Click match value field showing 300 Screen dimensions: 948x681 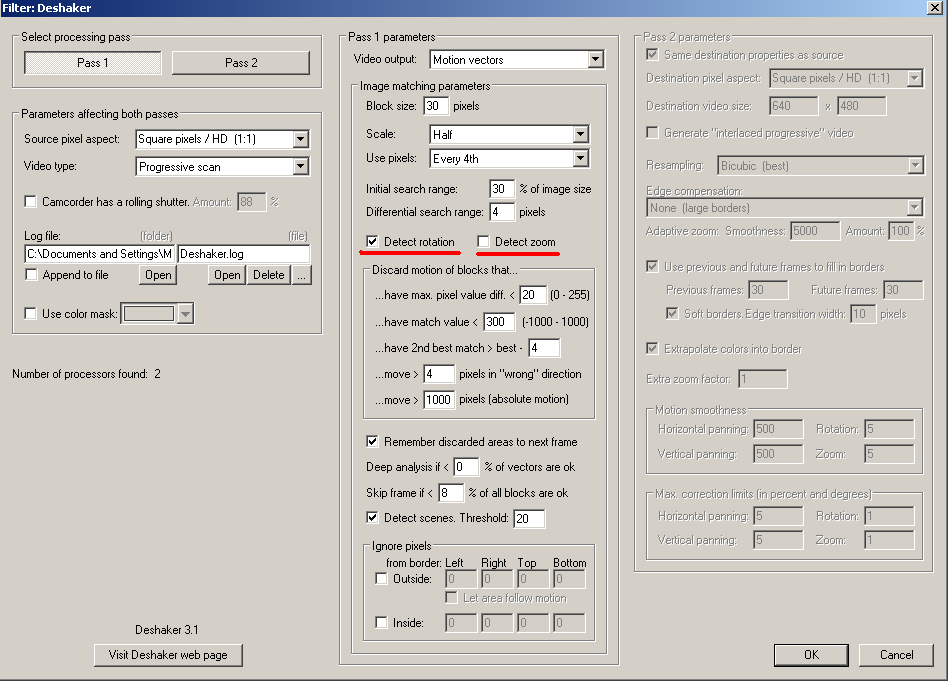499,322
